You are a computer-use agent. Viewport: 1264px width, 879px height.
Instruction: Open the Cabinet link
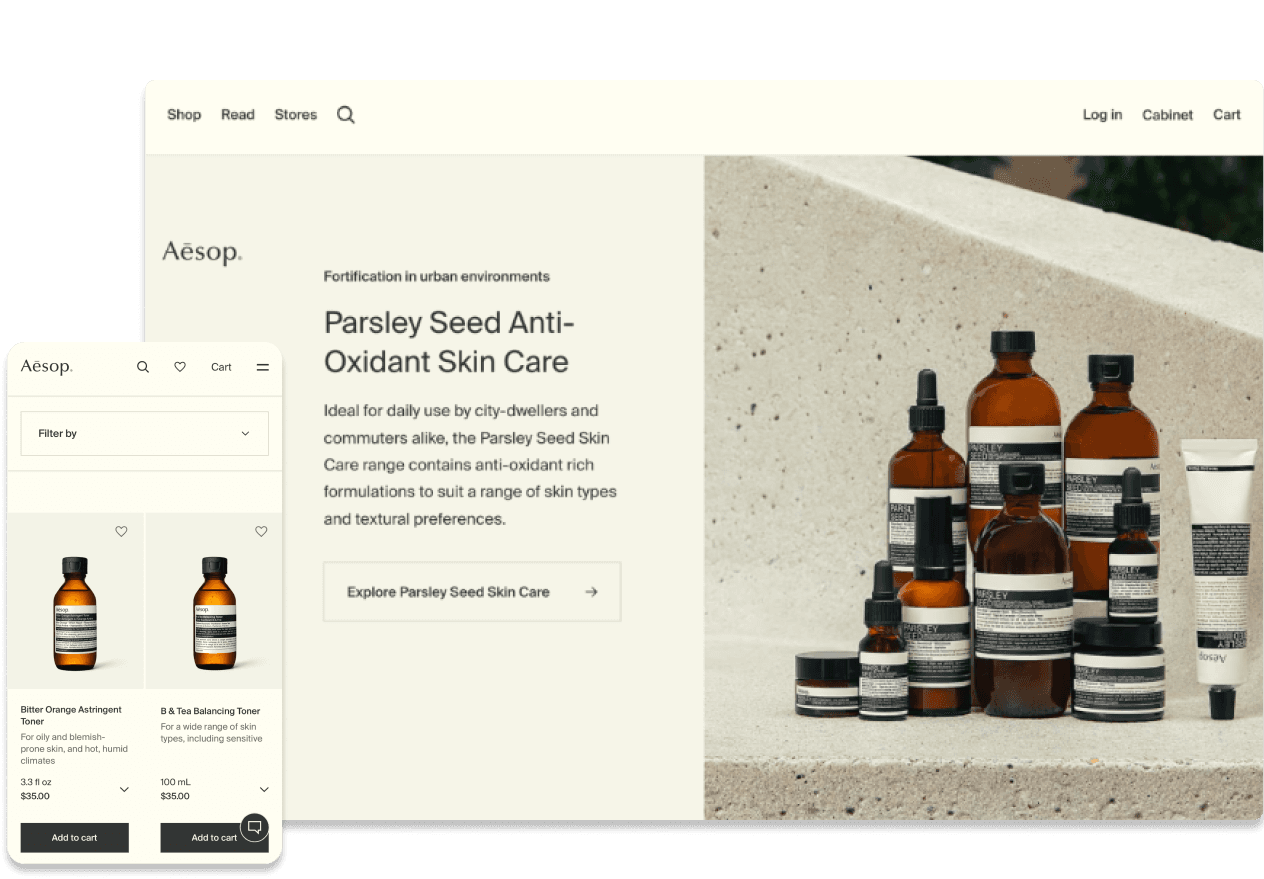[1168, 115]
